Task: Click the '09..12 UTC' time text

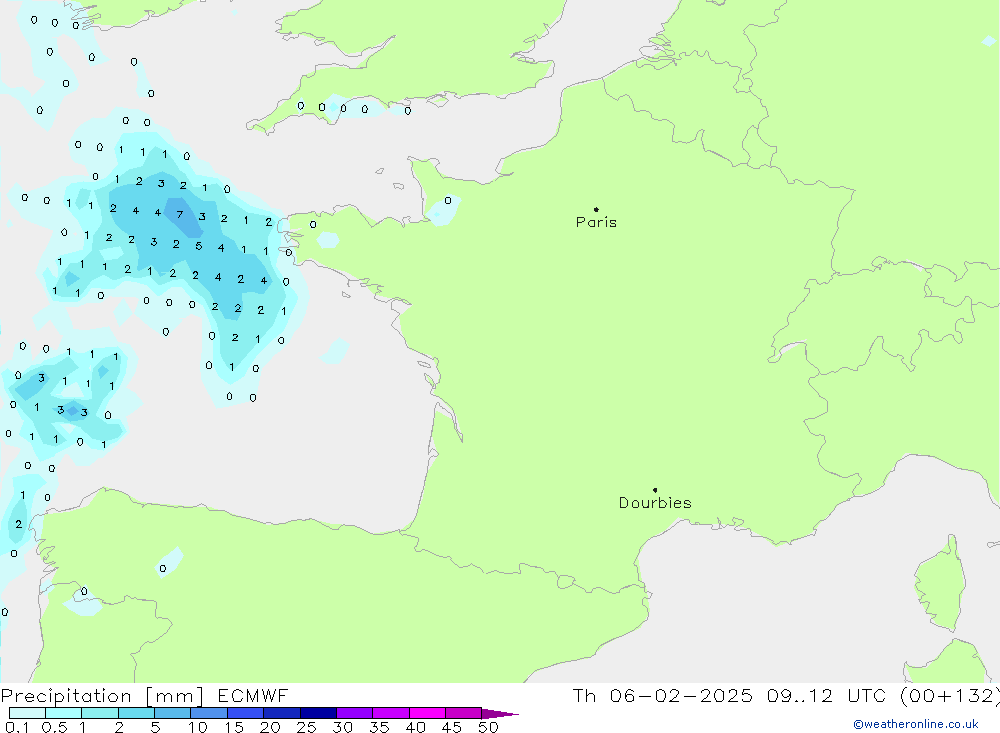Action: point(827,696)
